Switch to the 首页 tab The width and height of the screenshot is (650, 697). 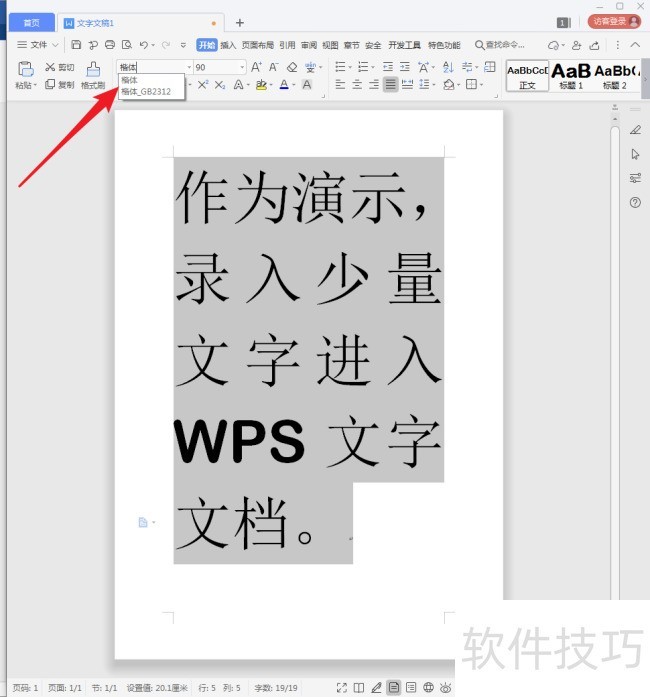coord(32,23)
